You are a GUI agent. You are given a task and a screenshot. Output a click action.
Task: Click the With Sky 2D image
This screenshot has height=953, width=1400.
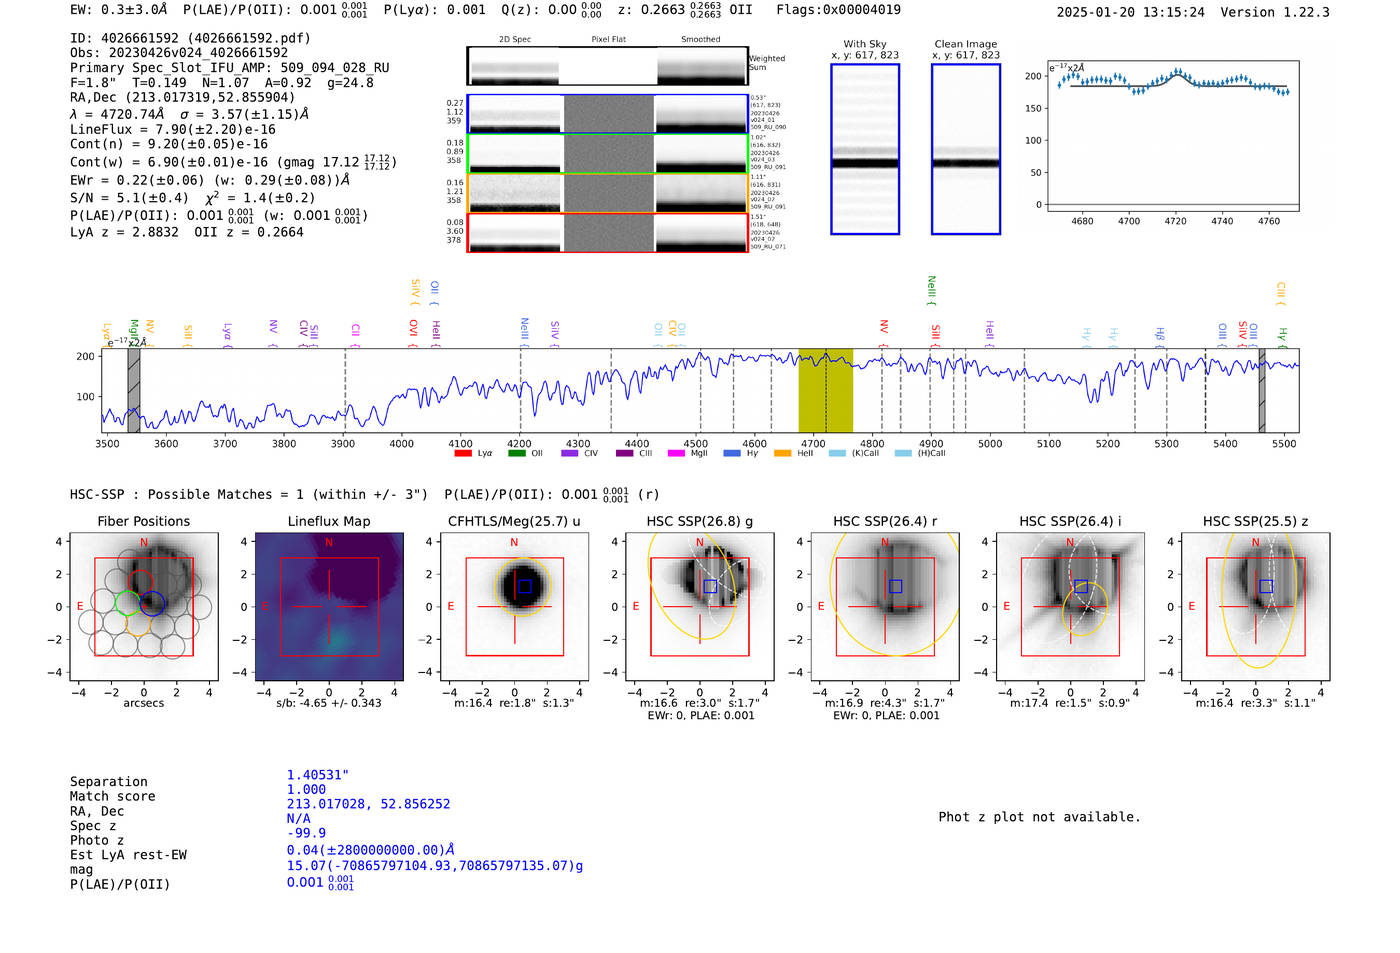pyautogui.click(x=865, y=149)
